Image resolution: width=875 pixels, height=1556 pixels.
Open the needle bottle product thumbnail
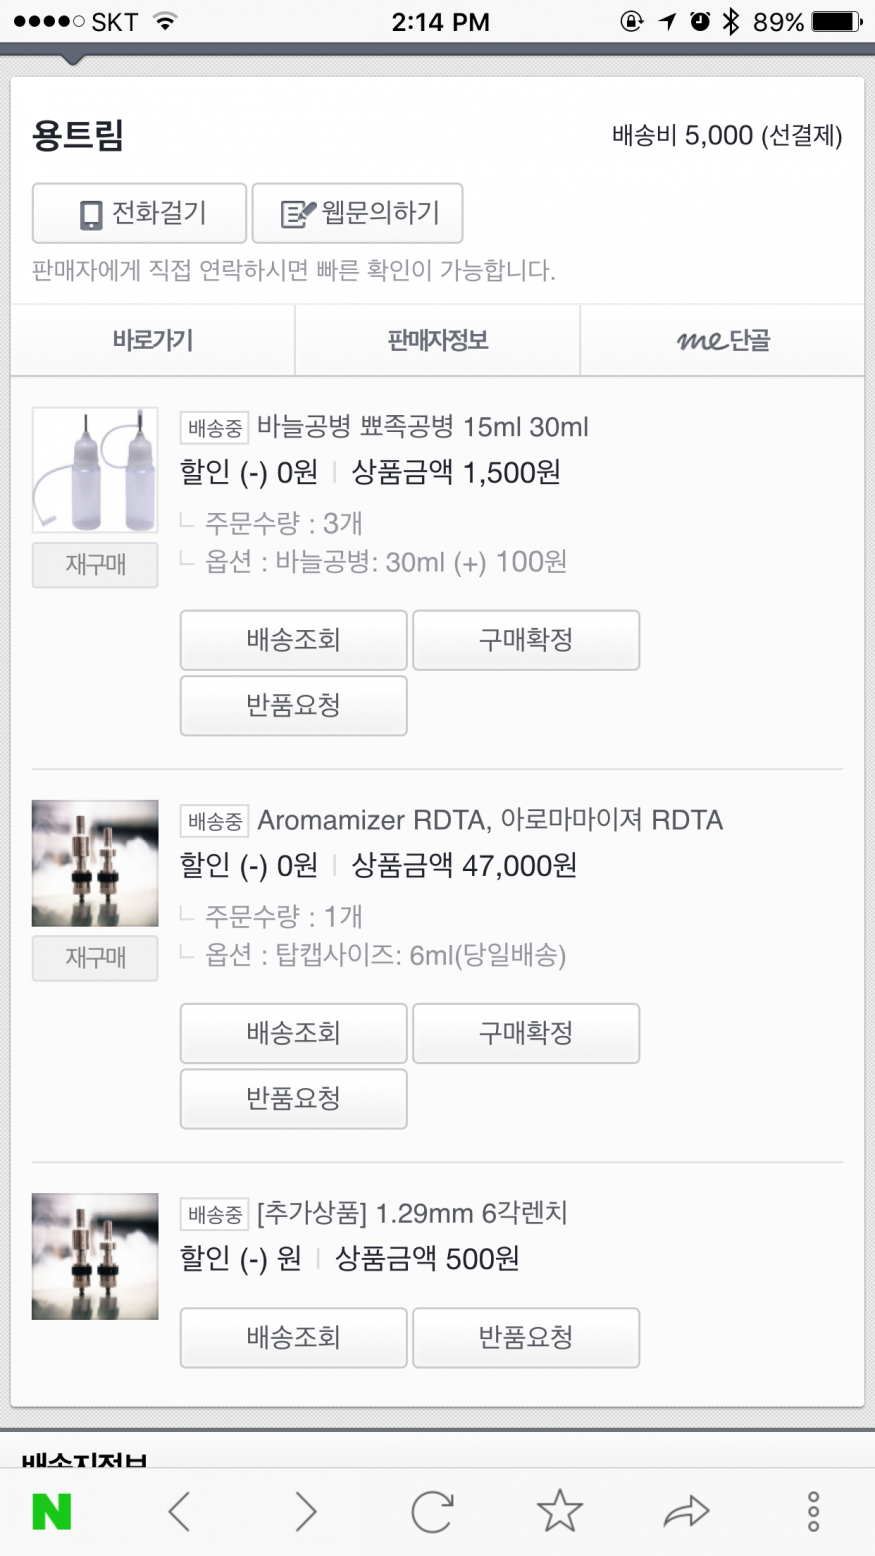point(95,469)
